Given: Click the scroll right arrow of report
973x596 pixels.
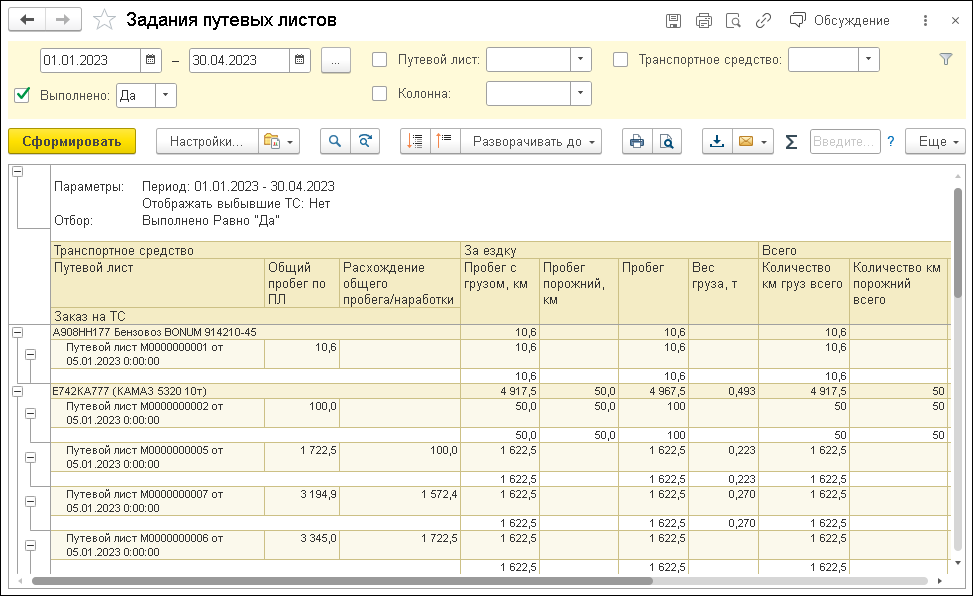Looking at the screenshot, I should pos(939,581).
